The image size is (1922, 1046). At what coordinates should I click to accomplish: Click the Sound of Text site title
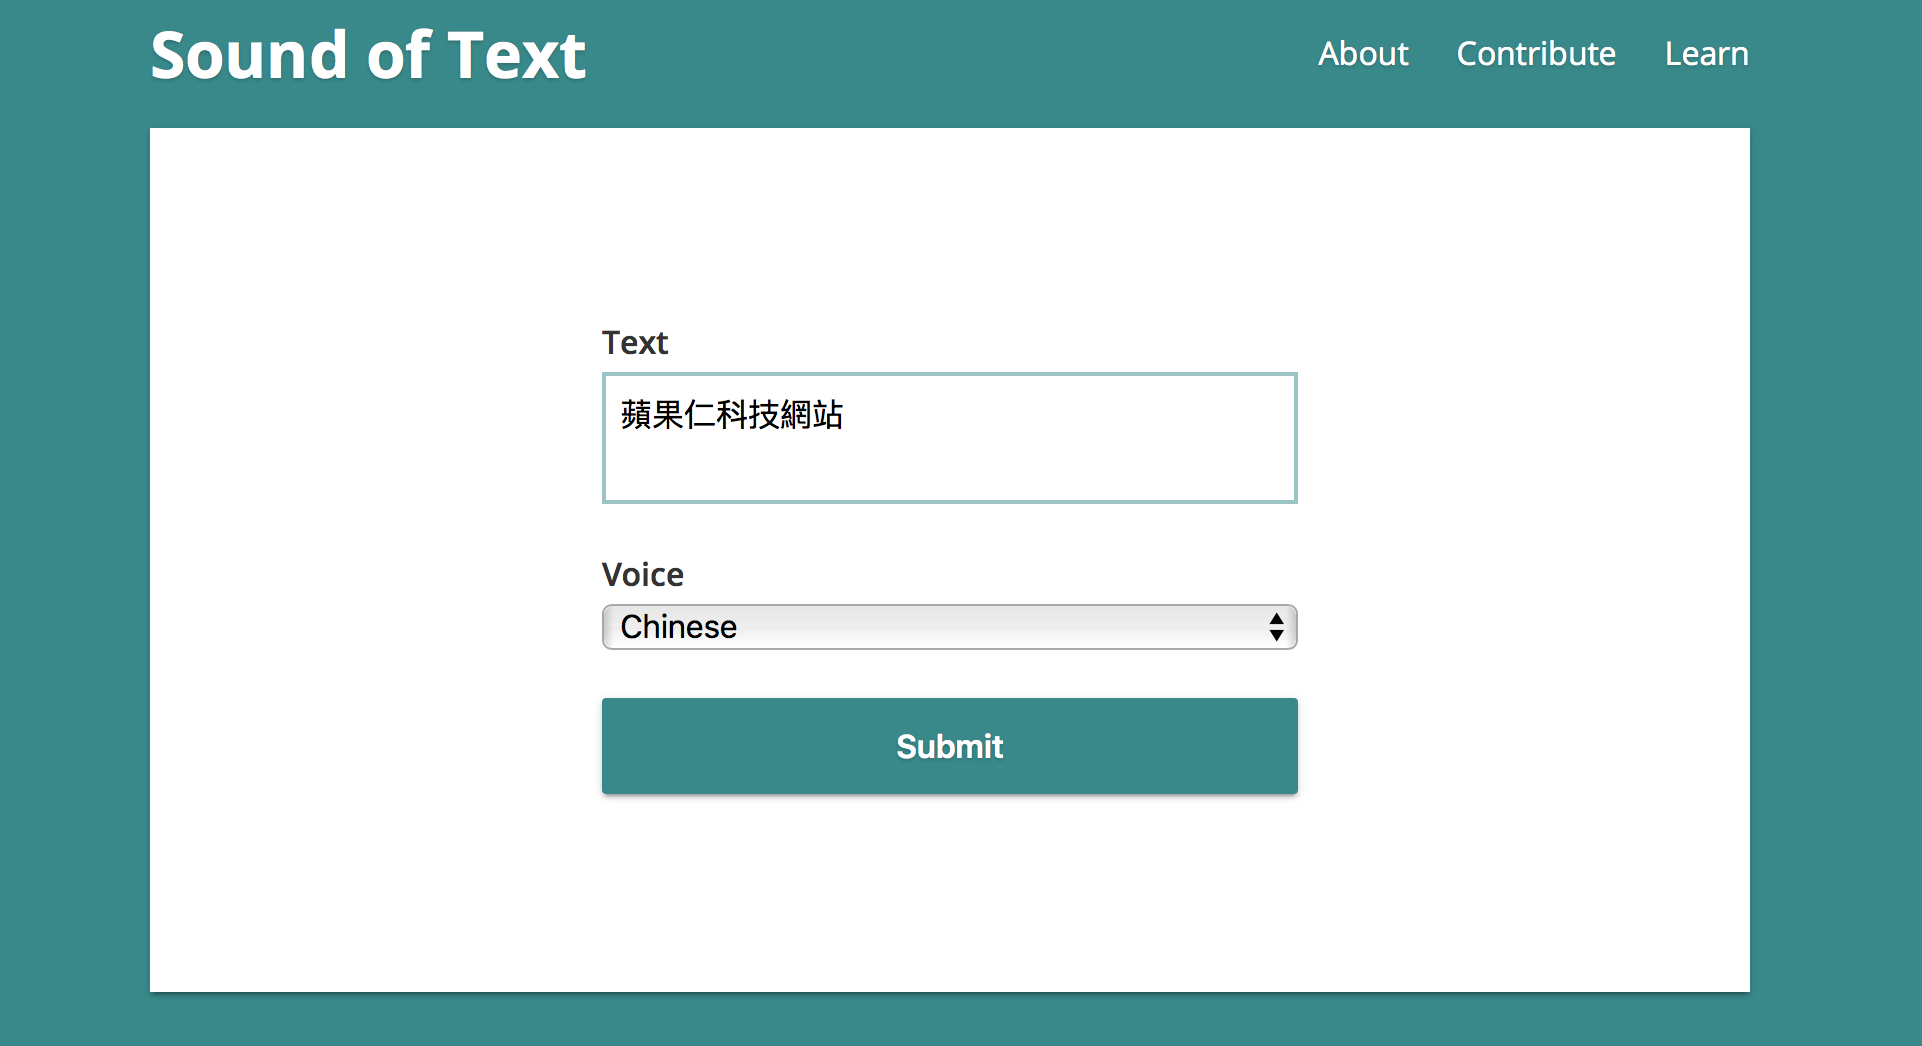coord(368,55)
